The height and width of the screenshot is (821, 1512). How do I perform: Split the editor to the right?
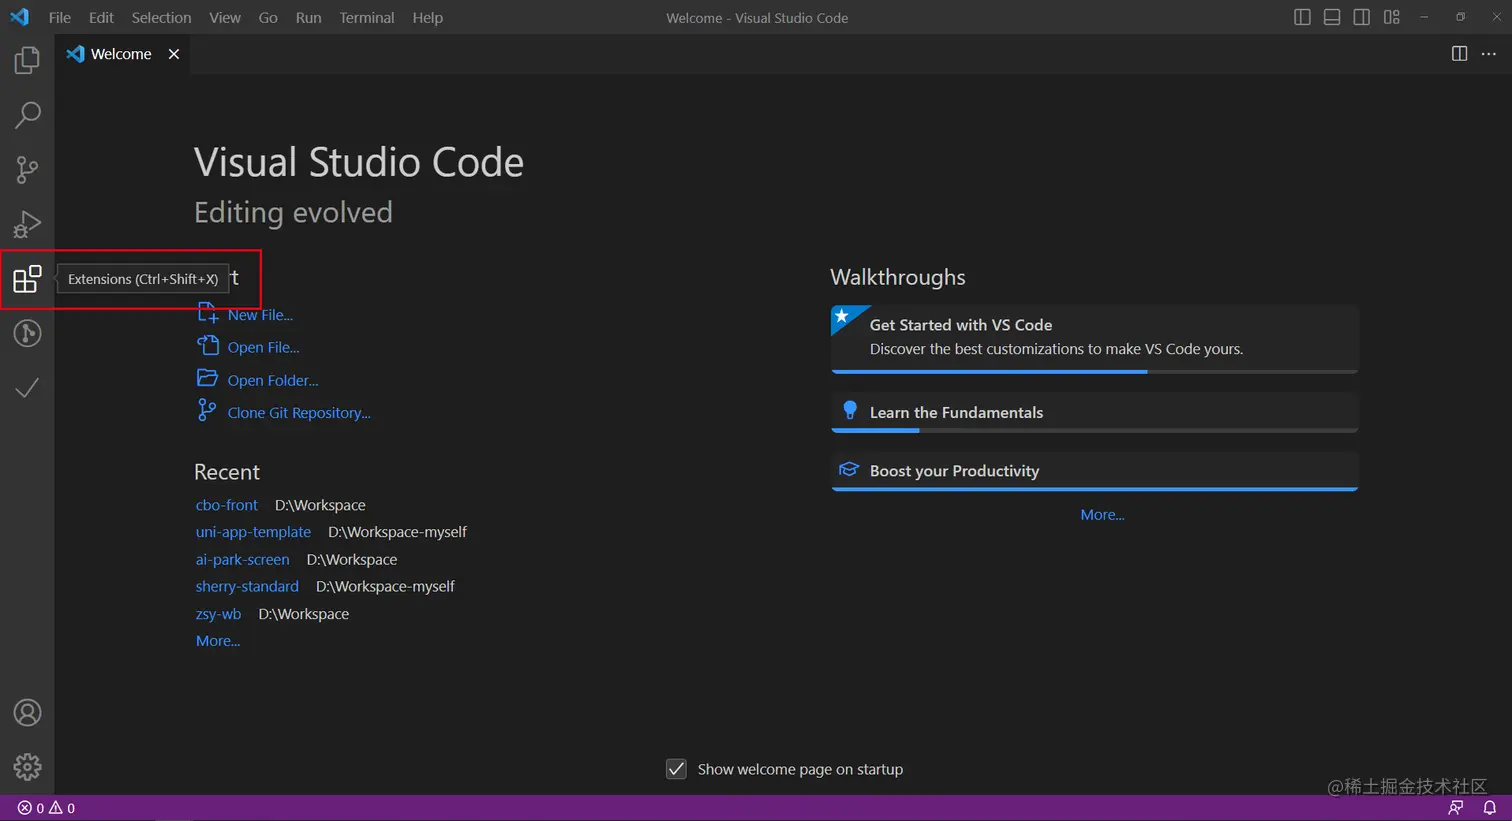1460,54
